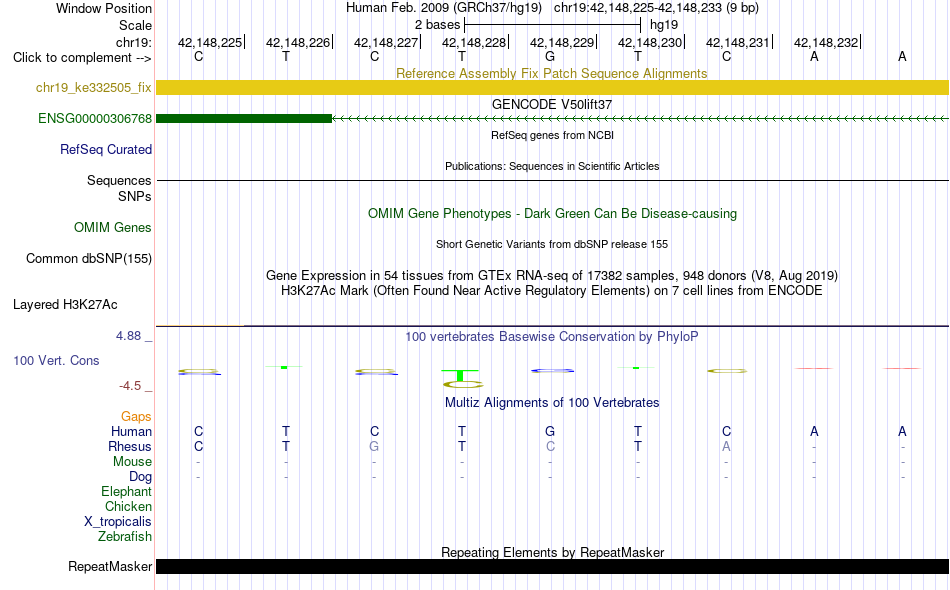Image resolution: width=950 pixels, height=590 pixels.
Task: Click the Click to complement label
Action: [x=82, y=58]
